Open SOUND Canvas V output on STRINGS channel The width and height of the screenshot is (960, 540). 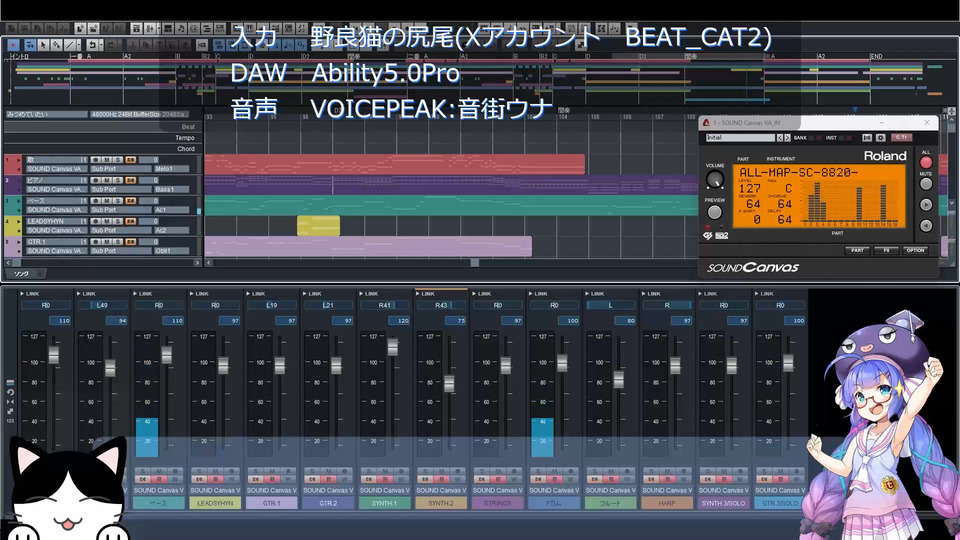click(497, 490)
